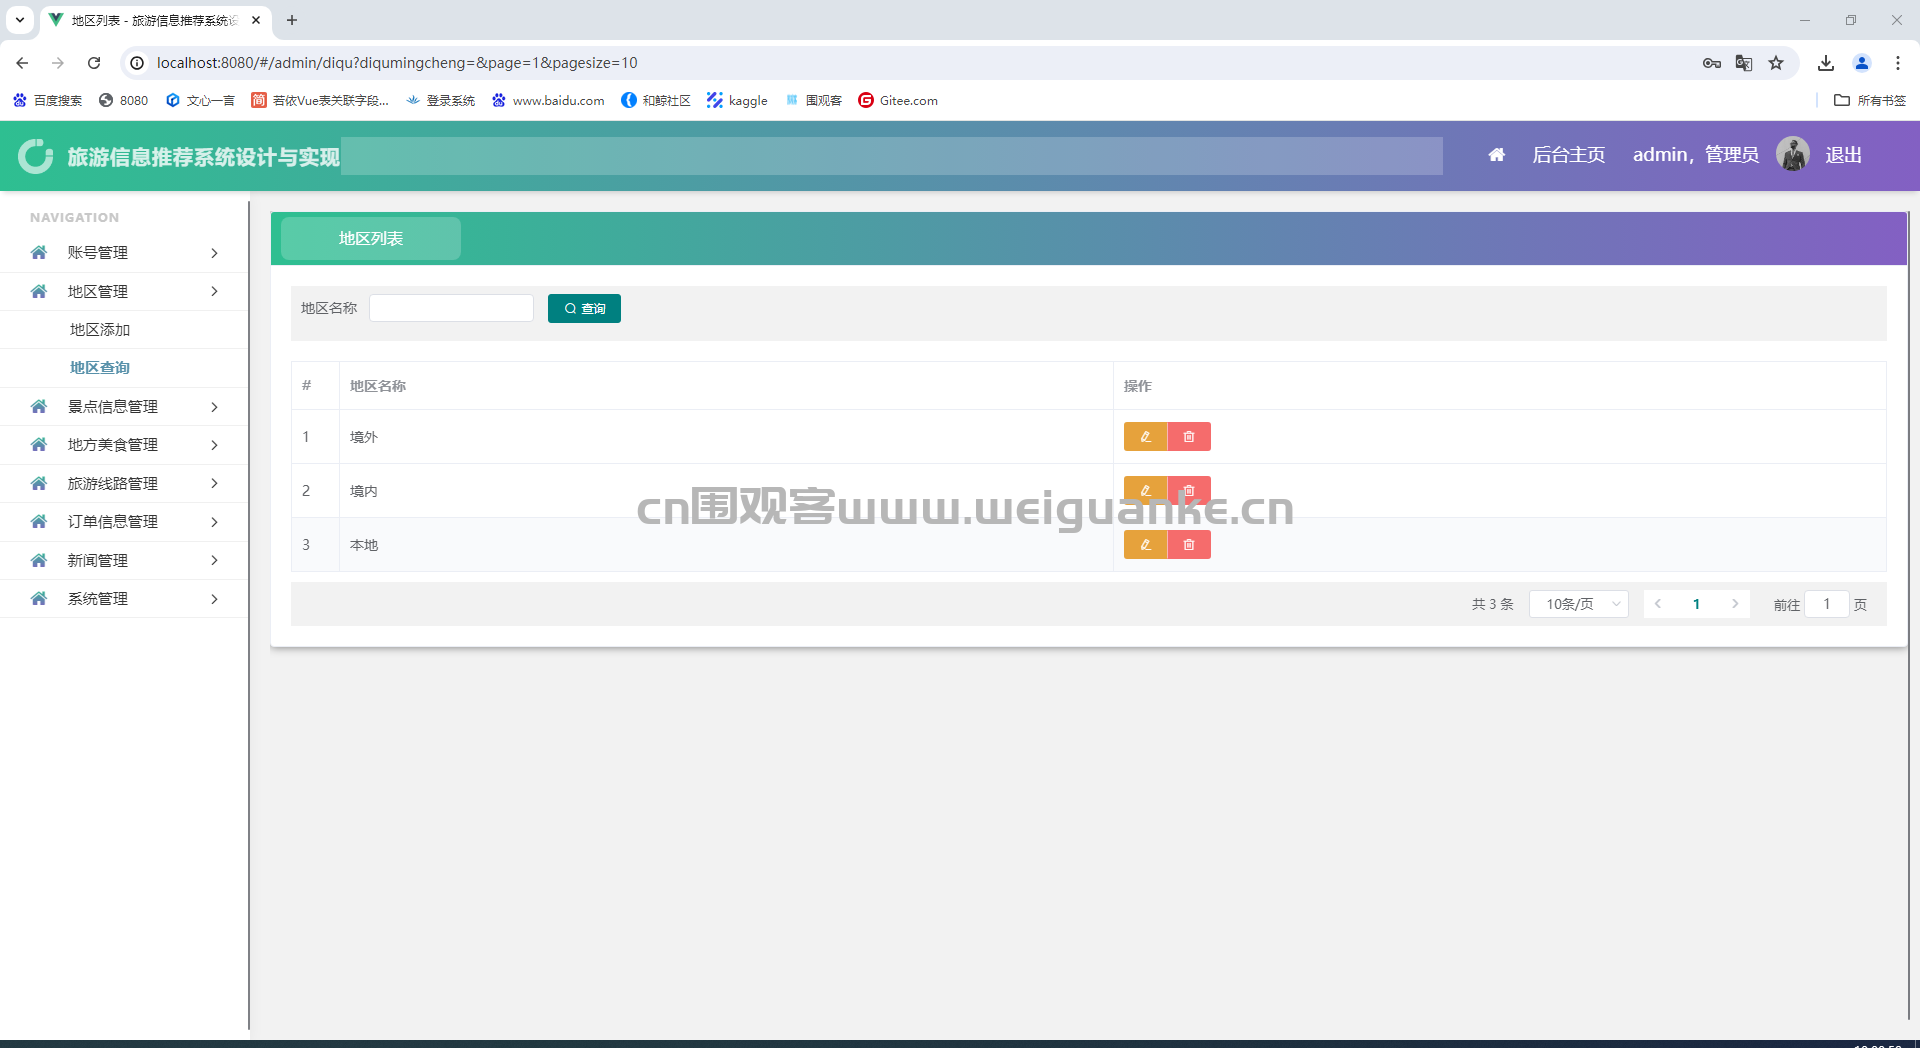Open 新闻管理 menu label
The height and width of the screenshot is (1048, 1920).
click(98, 561)
